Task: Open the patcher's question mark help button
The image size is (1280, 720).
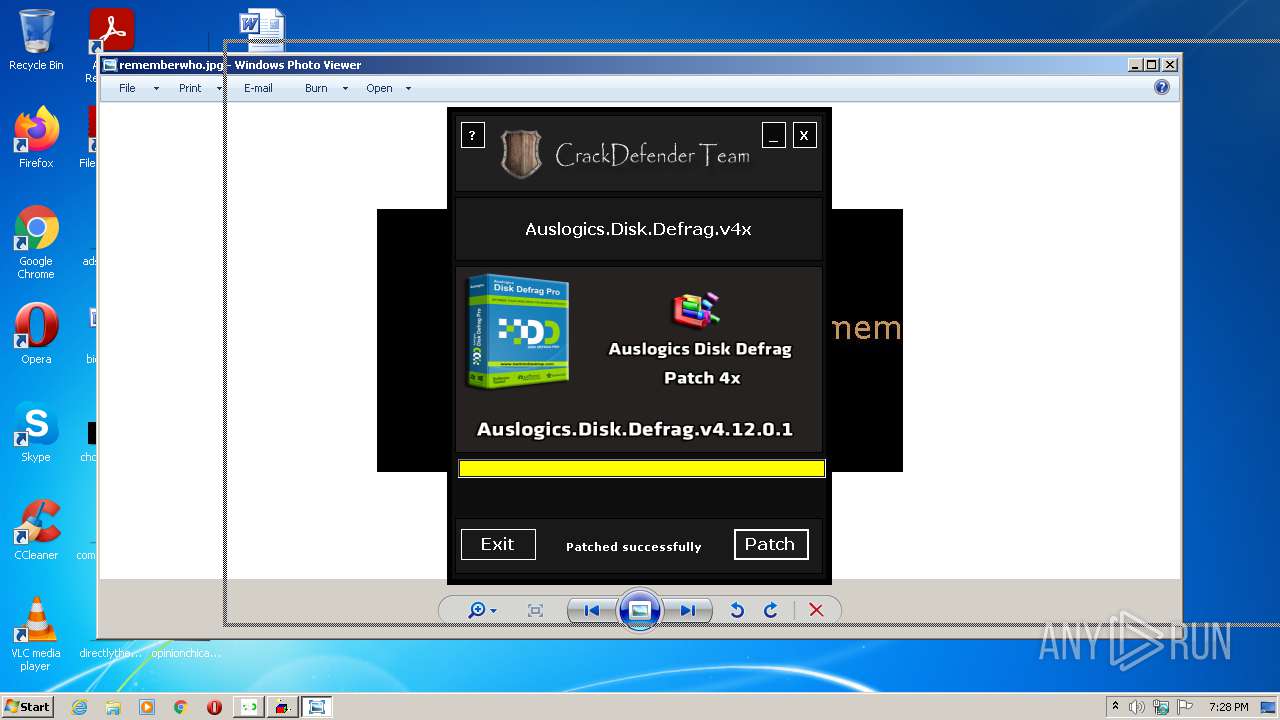Action: (473, 135)
